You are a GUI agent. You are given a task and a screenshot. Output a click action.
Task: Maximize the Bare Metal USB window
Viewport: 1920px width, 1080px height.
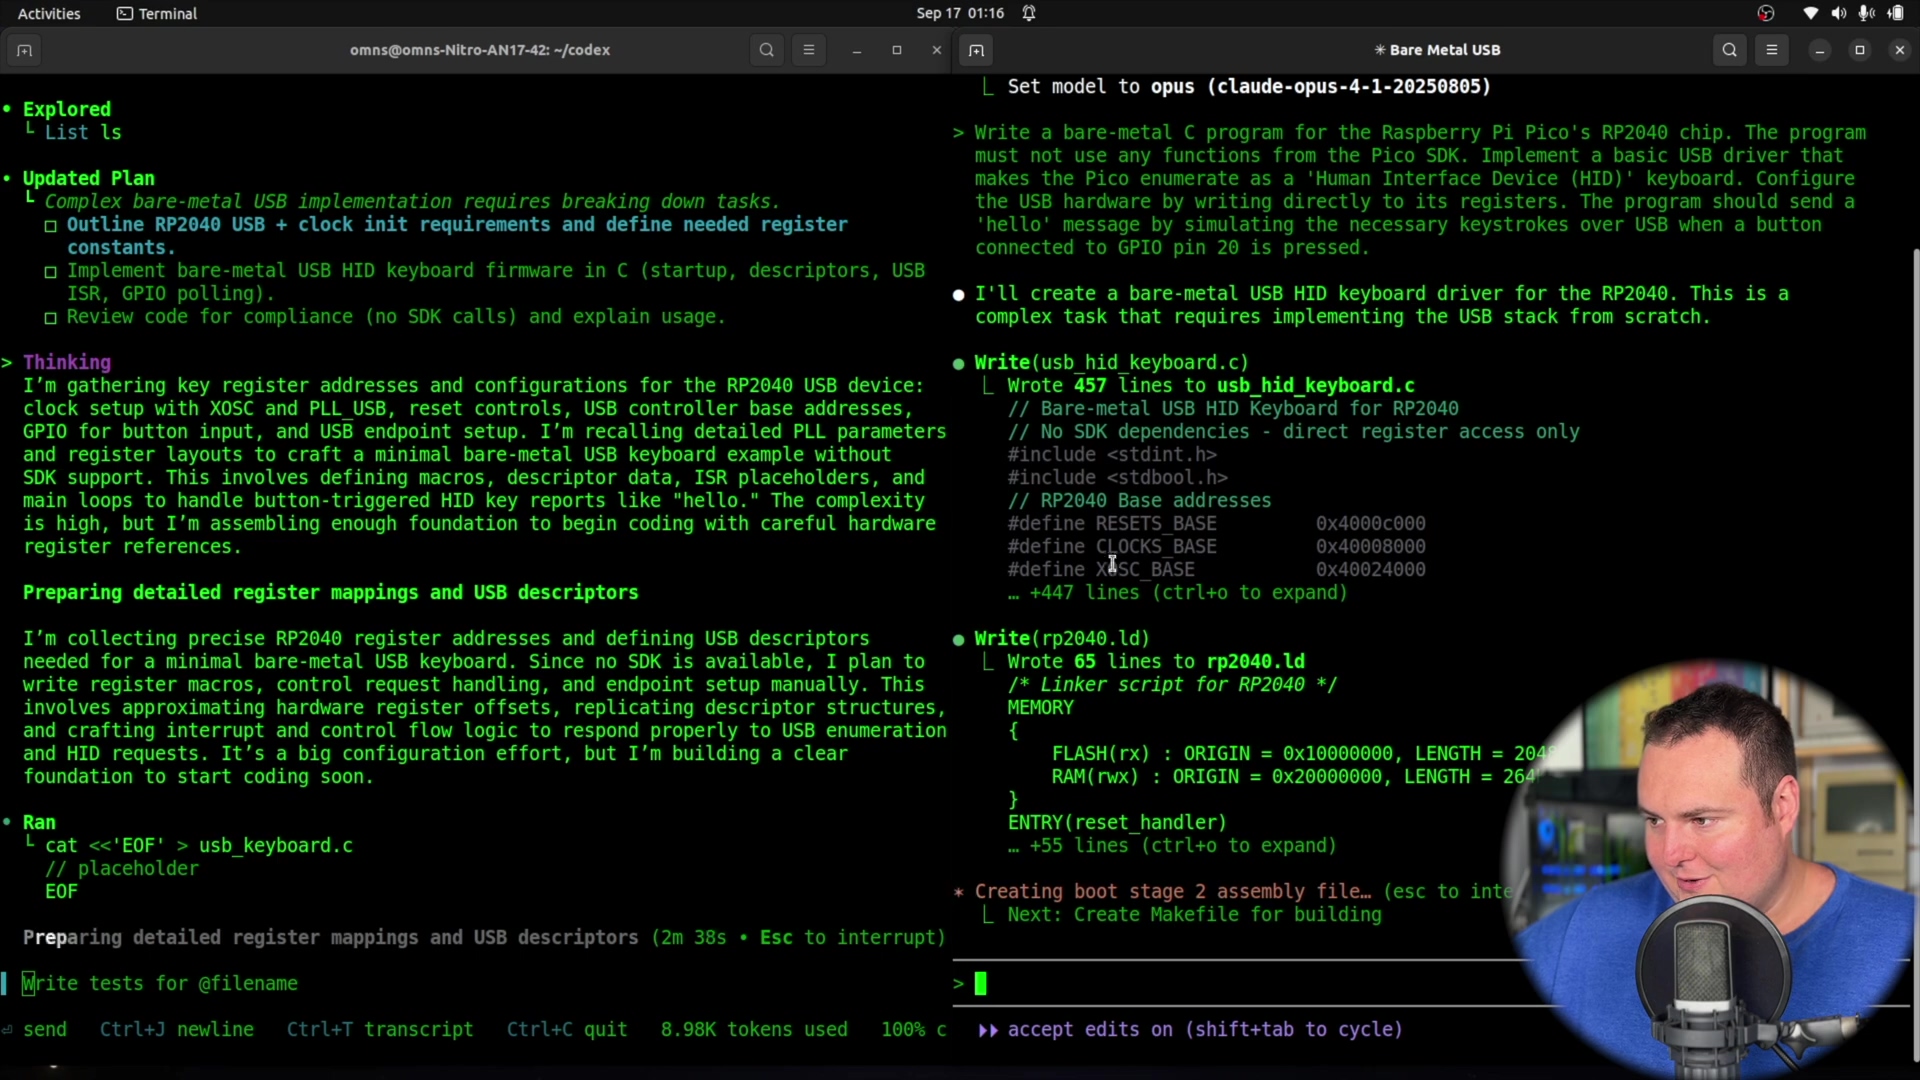1860,50
